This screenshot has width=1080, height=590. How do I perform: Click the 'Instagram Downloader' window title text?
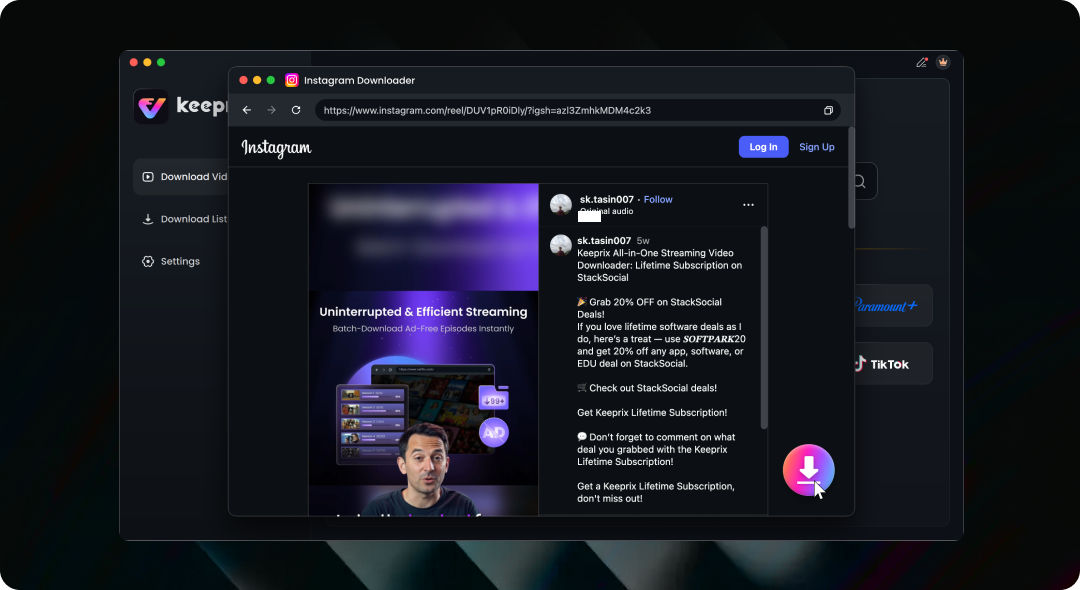(x=360, y=81)
